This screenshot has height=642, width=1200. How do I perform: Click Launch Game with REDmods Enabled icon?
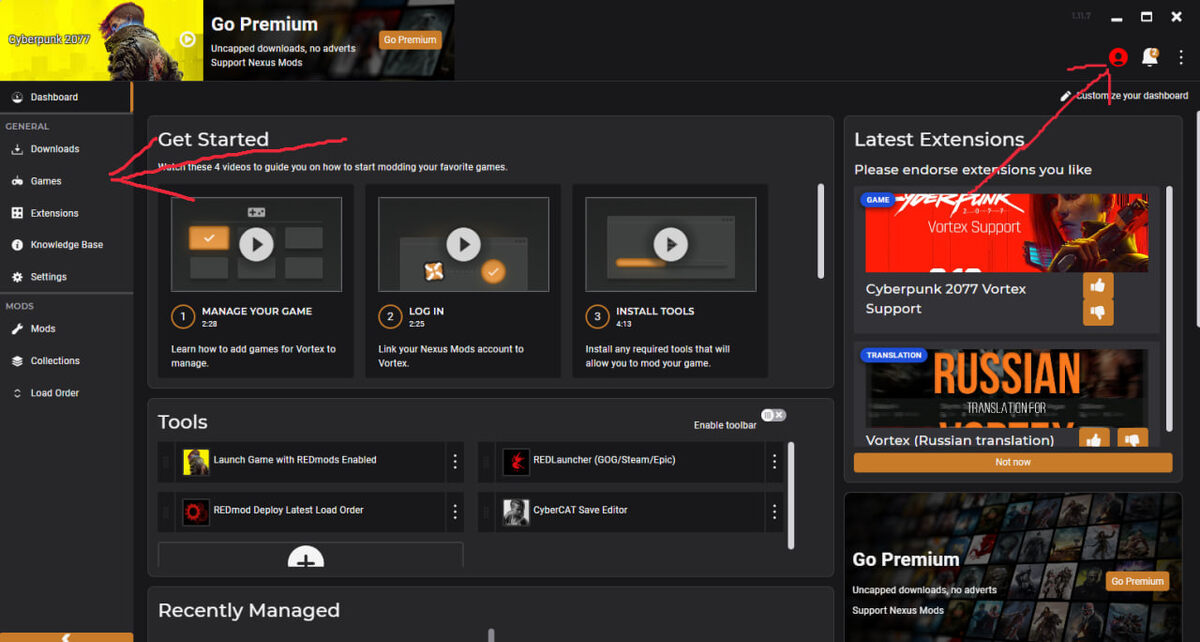196,461
